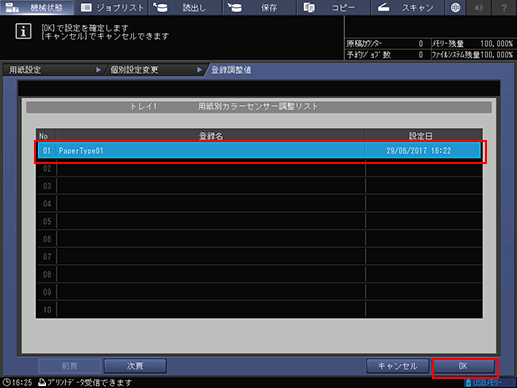Click the copy icon beside コピー
This screenshot has height=388, width=517.
point(309,7)
